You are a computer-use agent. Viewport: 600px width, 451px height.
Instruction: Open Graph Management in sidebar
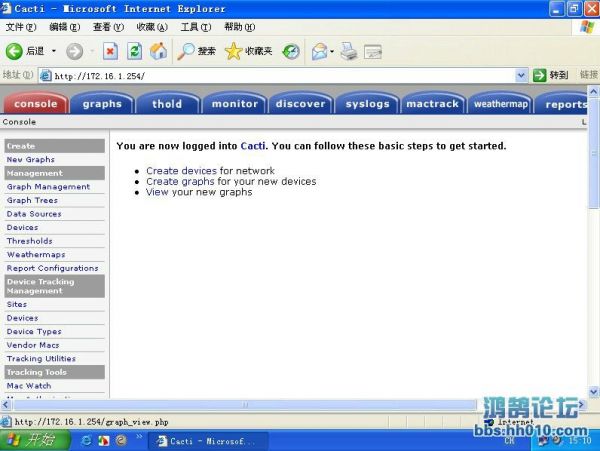click(48, 187)
